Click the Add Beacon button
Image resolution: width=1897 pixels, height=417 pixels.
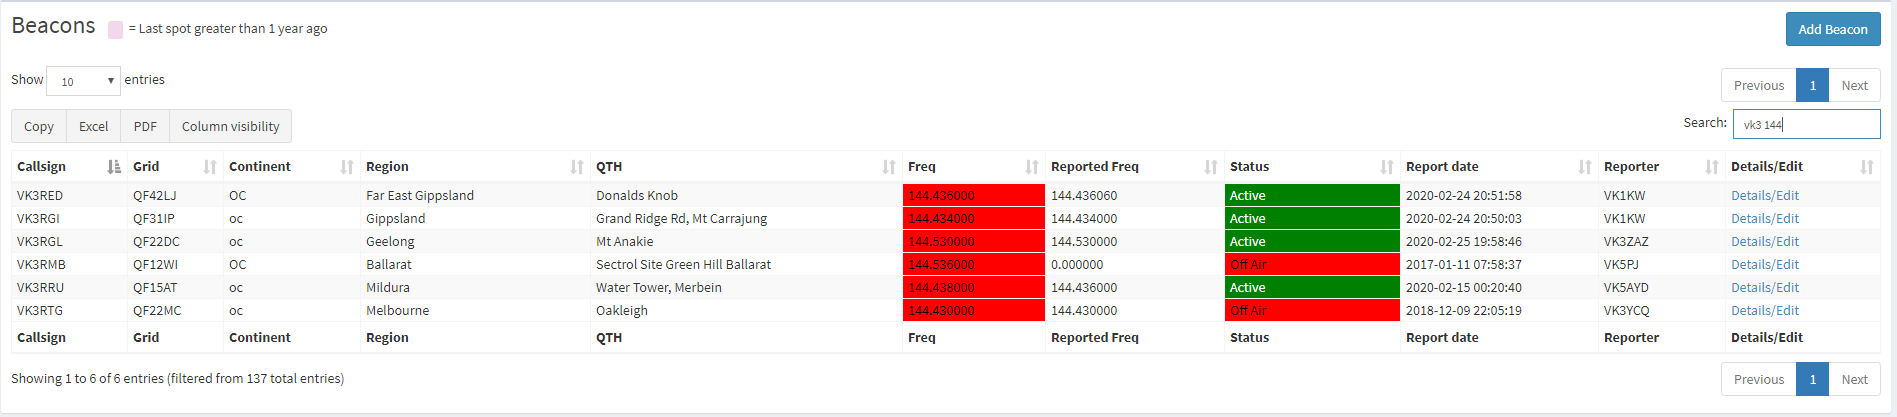1832,29
